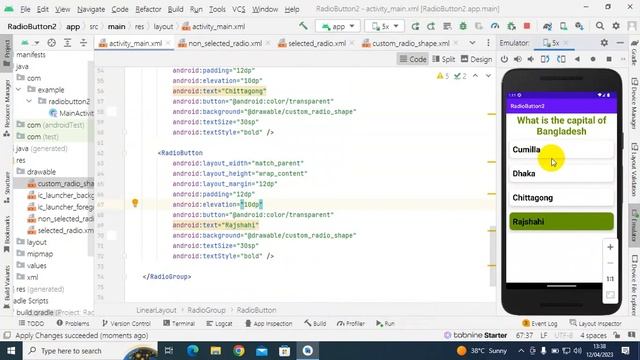This screenshot has height=360, width=640.
Task: Select selected_radio.xml in the project tree
Action: [x=61, y=231]
